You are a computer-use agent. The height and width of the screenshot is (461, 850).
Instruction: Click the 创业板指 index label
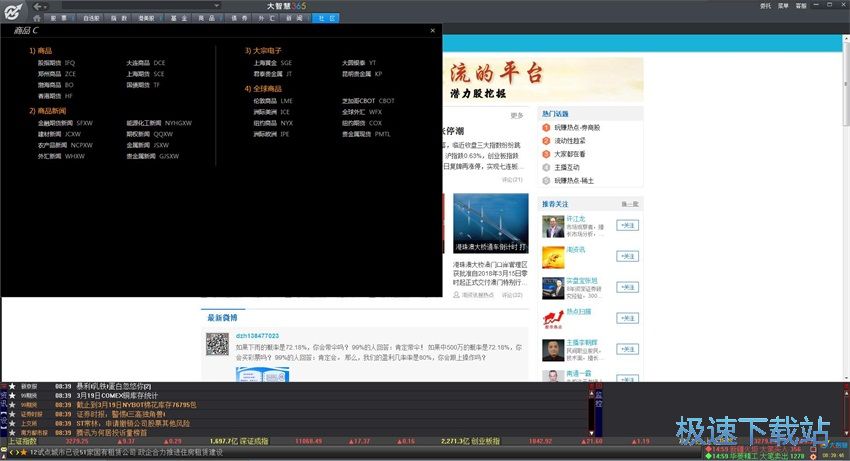(x=485, y=441)
